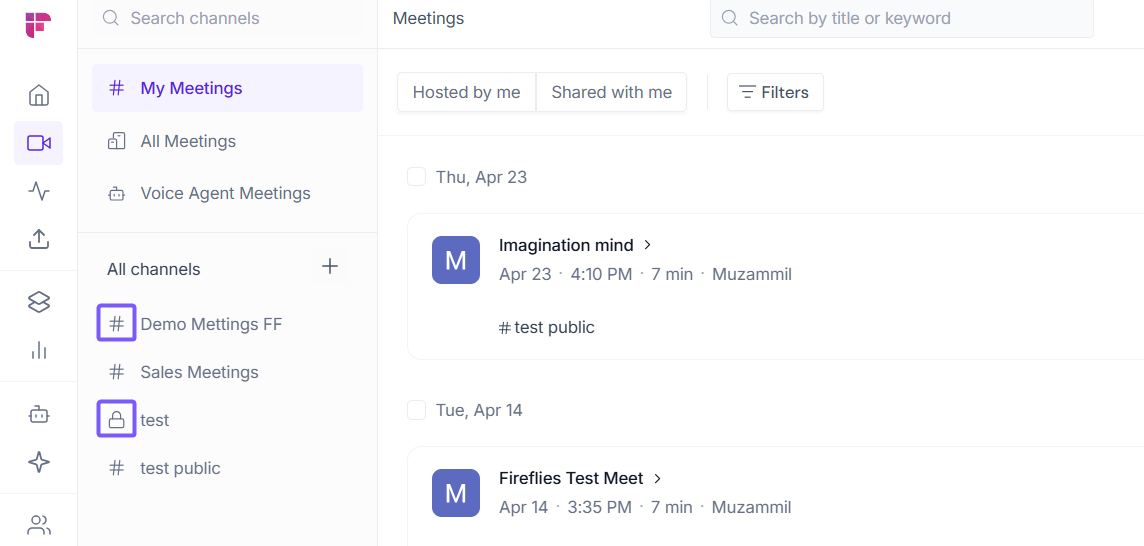Open the bar chart Analytics icon
This screenshot has height=546, width=1144.
tap(39, 350)
